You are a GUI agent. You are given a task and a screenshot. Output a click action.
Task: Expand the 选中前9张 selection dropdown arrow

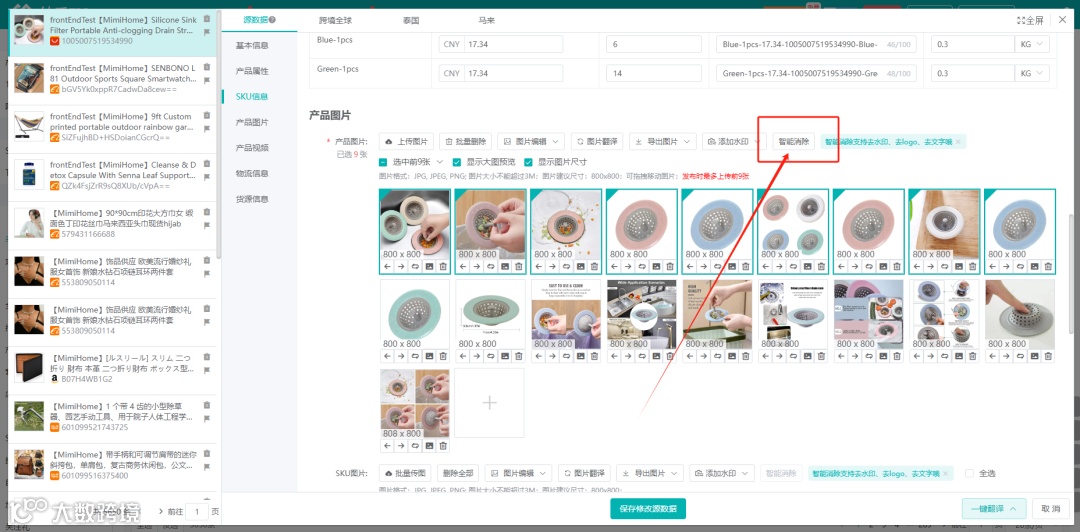[x=440, y=163]
